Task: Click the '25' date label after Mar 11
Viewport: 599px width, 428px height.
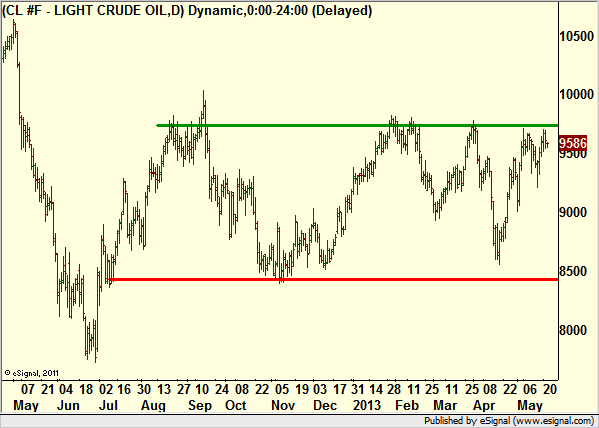Action: pos(473,390)
